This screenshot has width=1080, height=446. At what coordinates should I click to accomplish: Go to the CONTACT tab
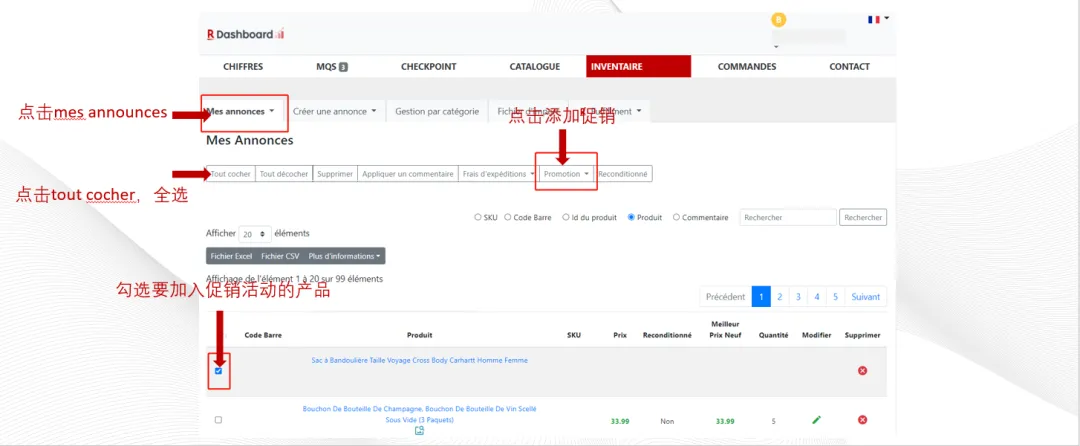849,67
